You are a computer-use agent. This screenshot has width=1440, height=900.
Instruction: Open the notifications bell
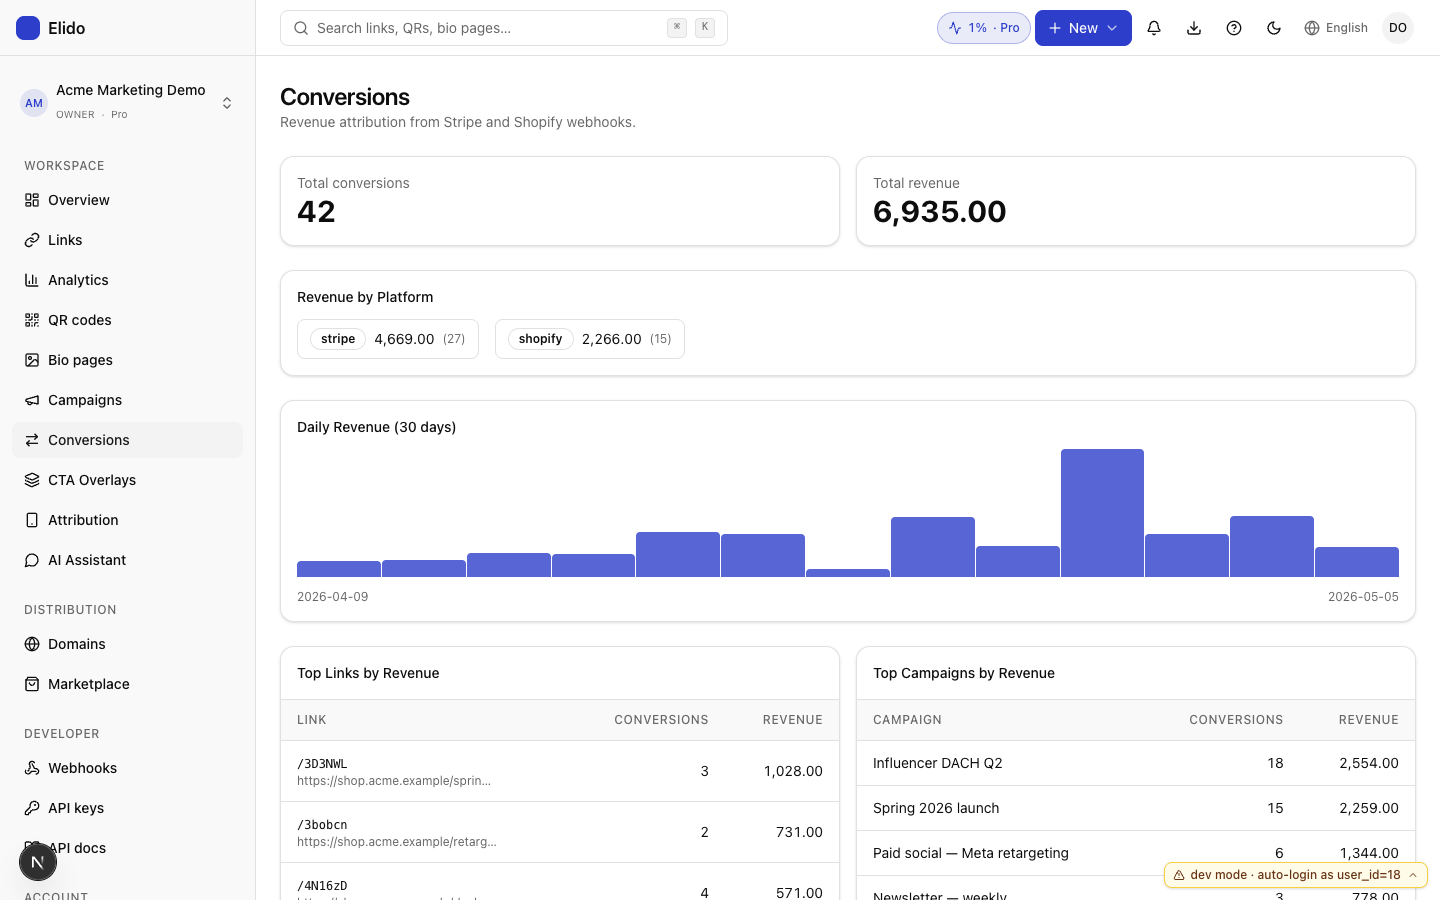(x=1154, y=28)
